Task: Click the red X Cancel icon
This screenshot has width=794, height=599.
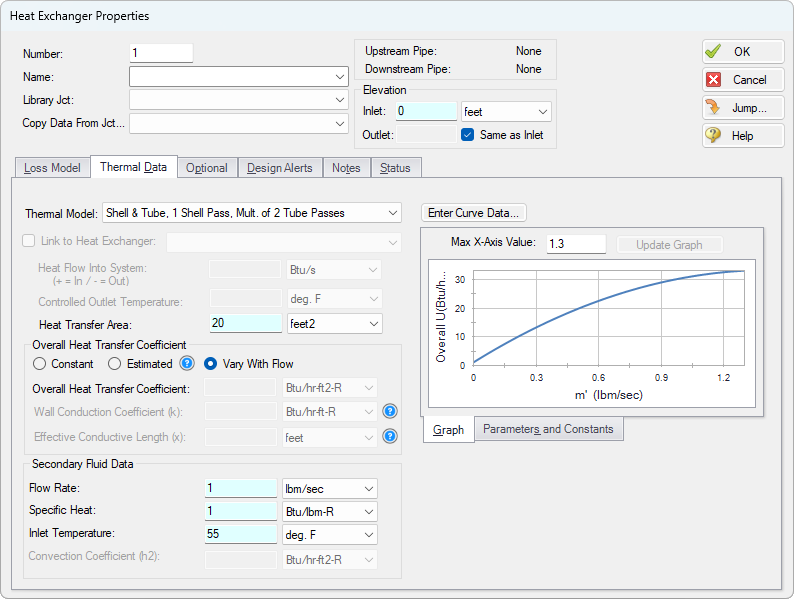Action: point(713,79)
